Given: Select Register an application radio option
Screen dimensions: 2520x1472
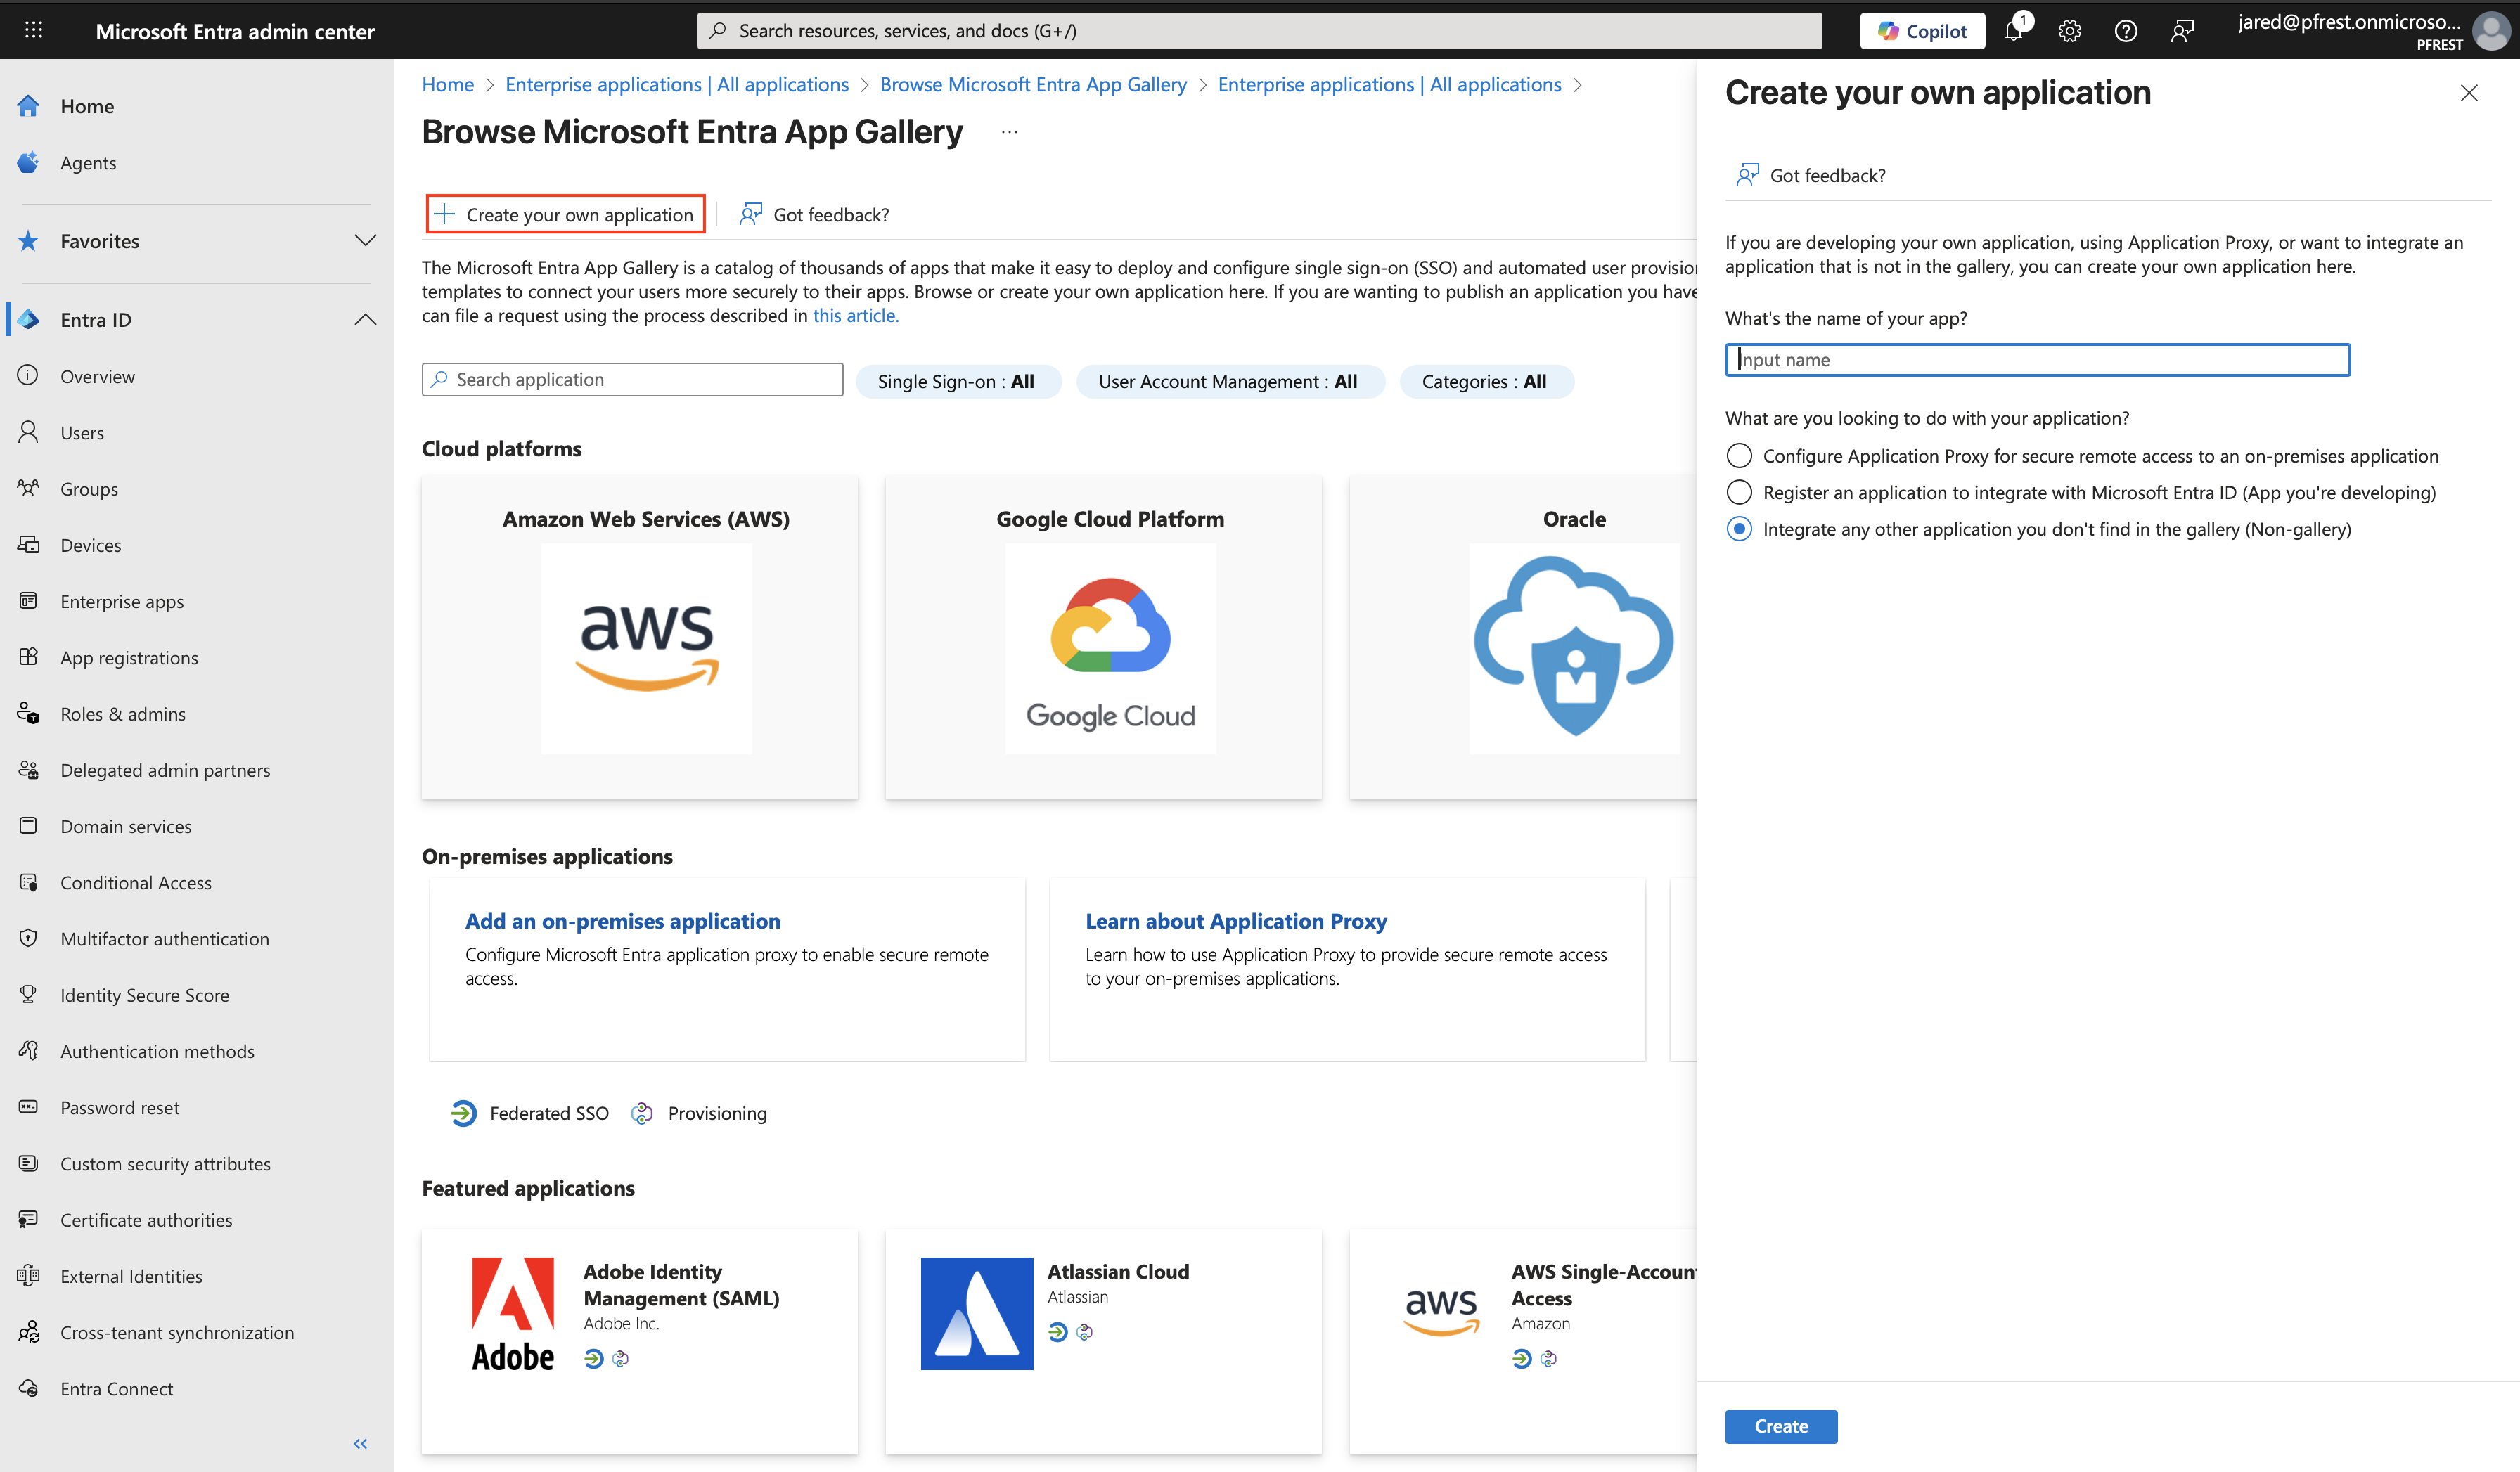Looking at the screenshot, I should (1739, 492).
